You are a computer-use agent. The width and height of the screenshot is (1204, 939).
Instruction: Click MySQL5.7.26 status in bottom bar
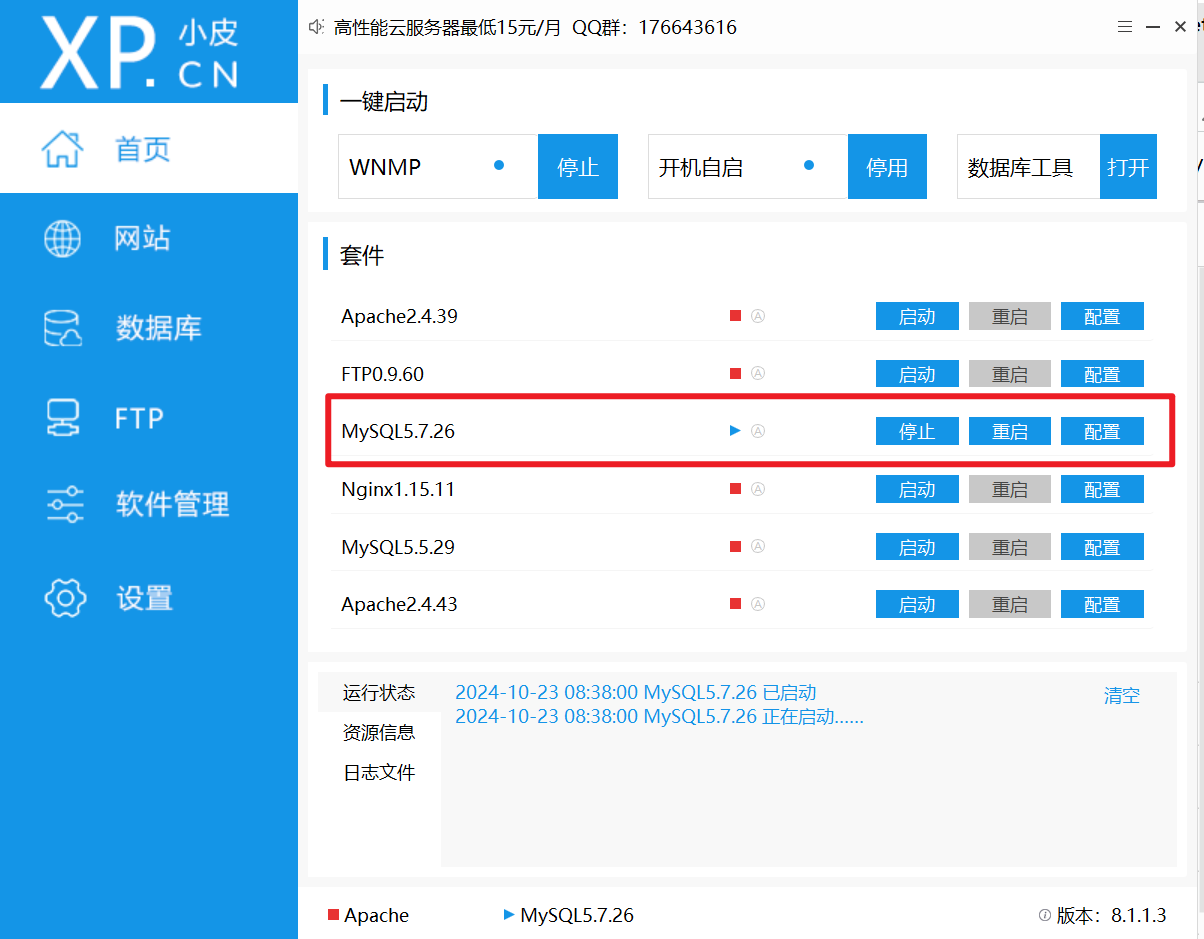569,915
